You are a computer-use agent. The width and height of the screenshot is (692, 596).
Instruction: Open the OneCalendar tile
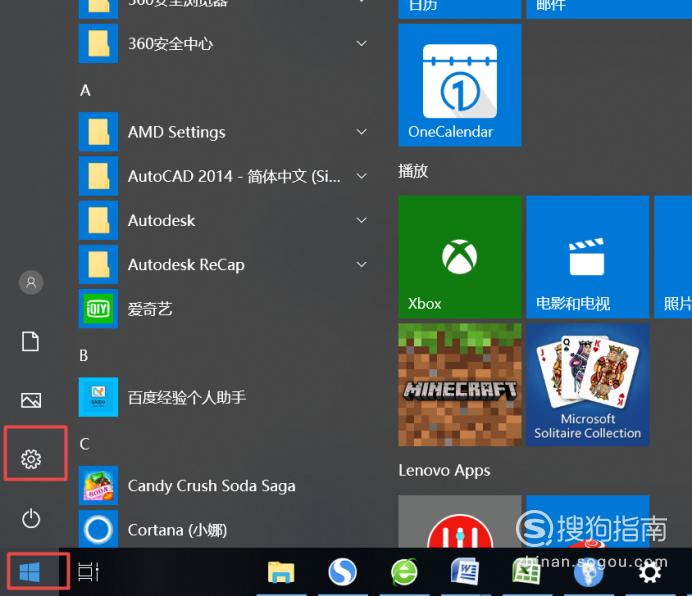(459, 85)
